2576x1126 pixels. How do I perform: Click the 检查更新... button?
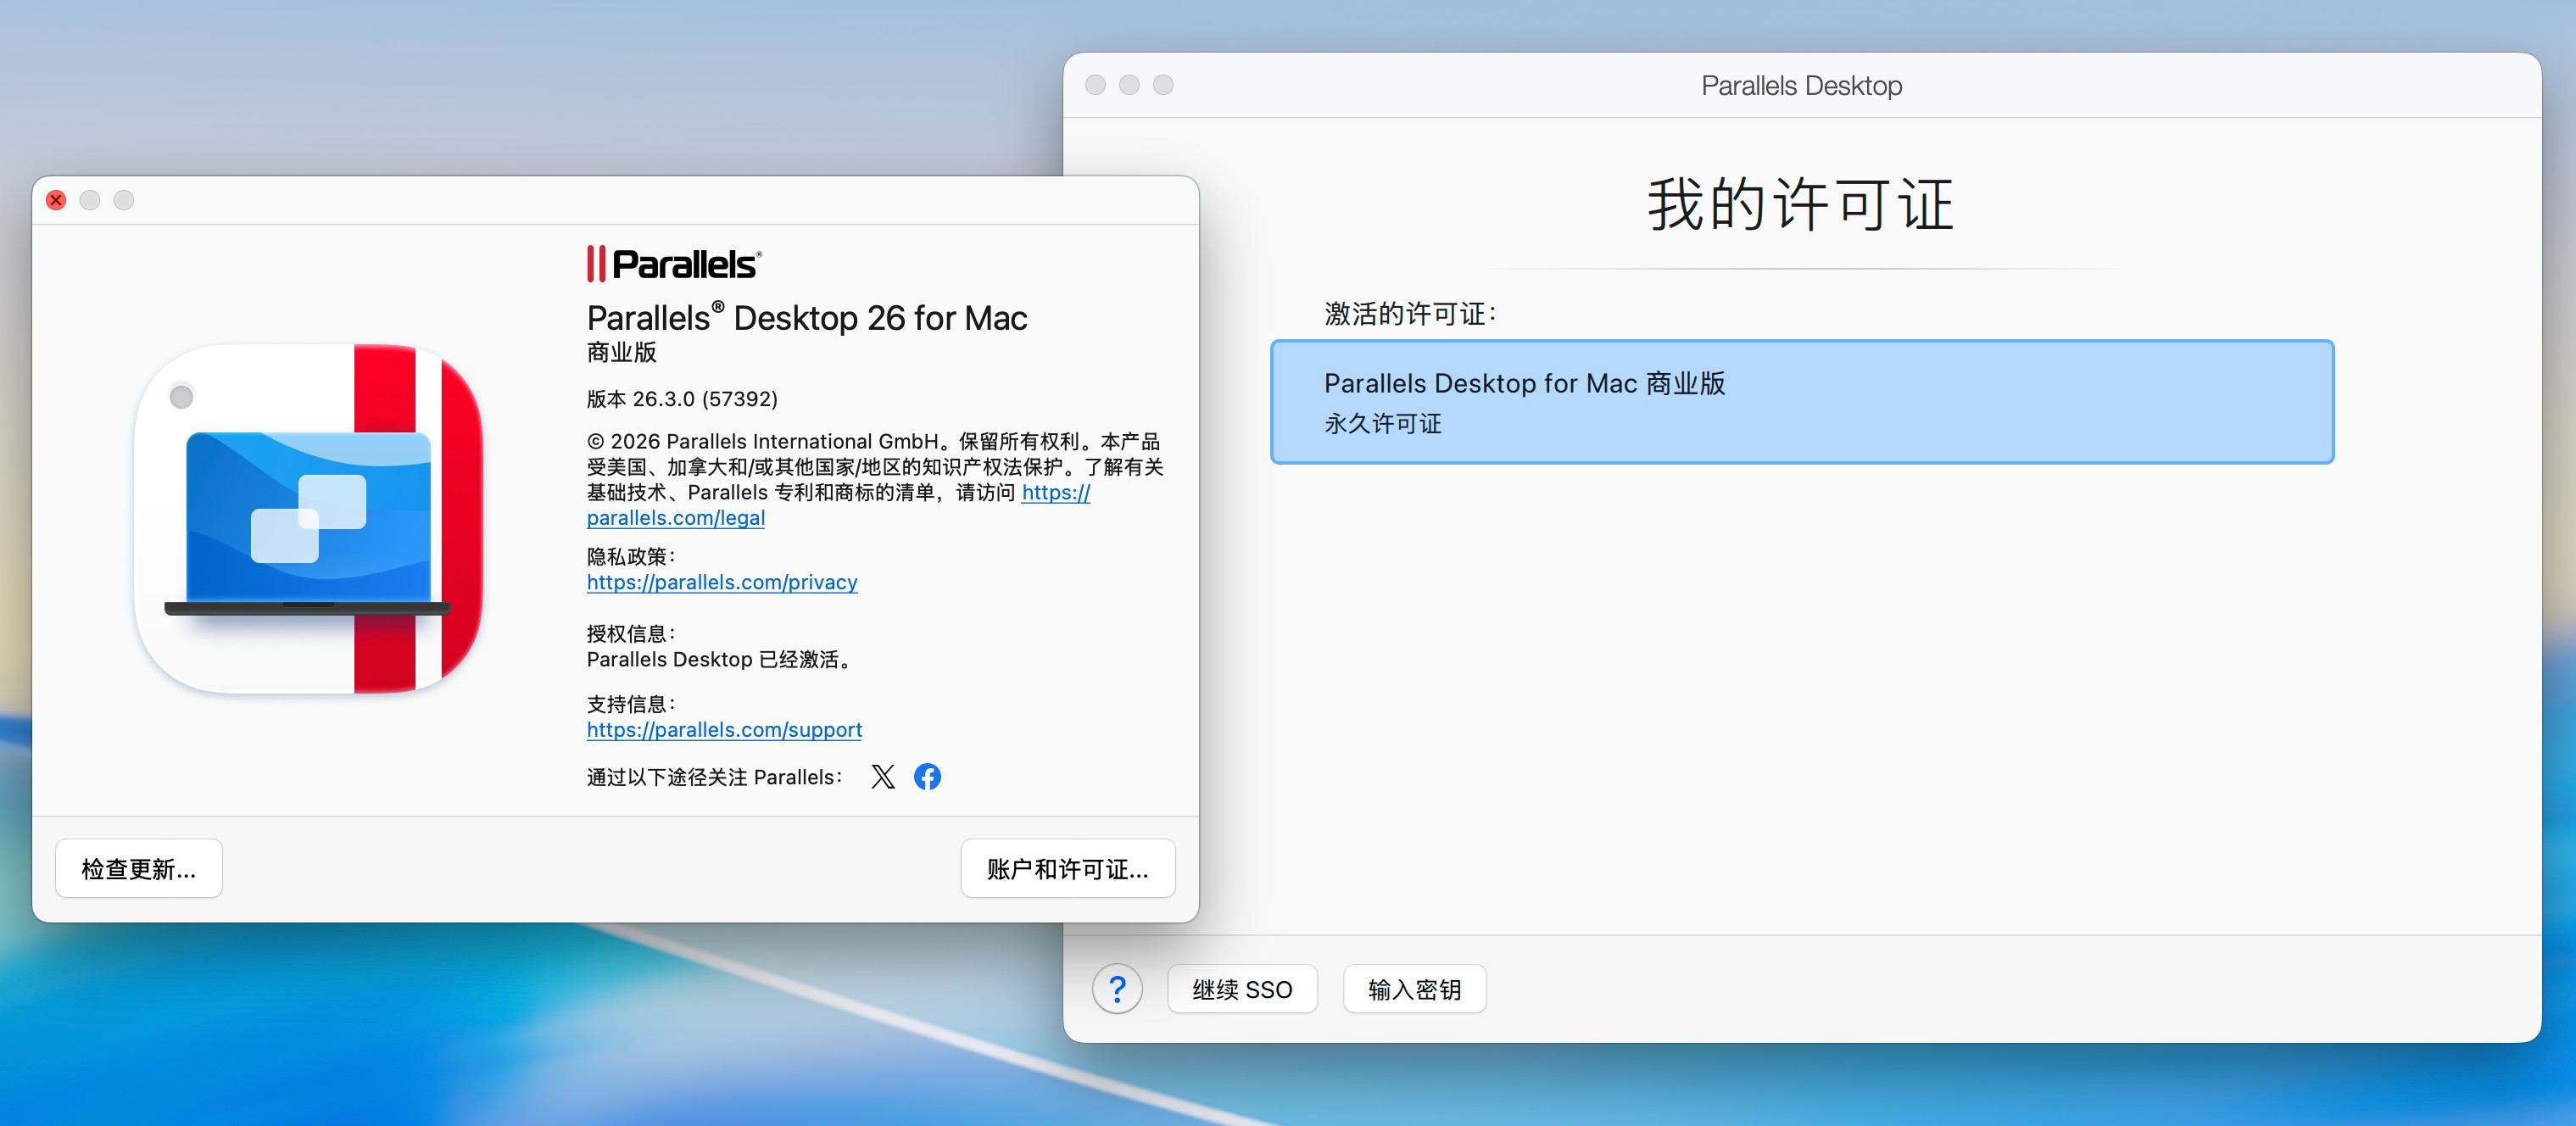(138, 868)
